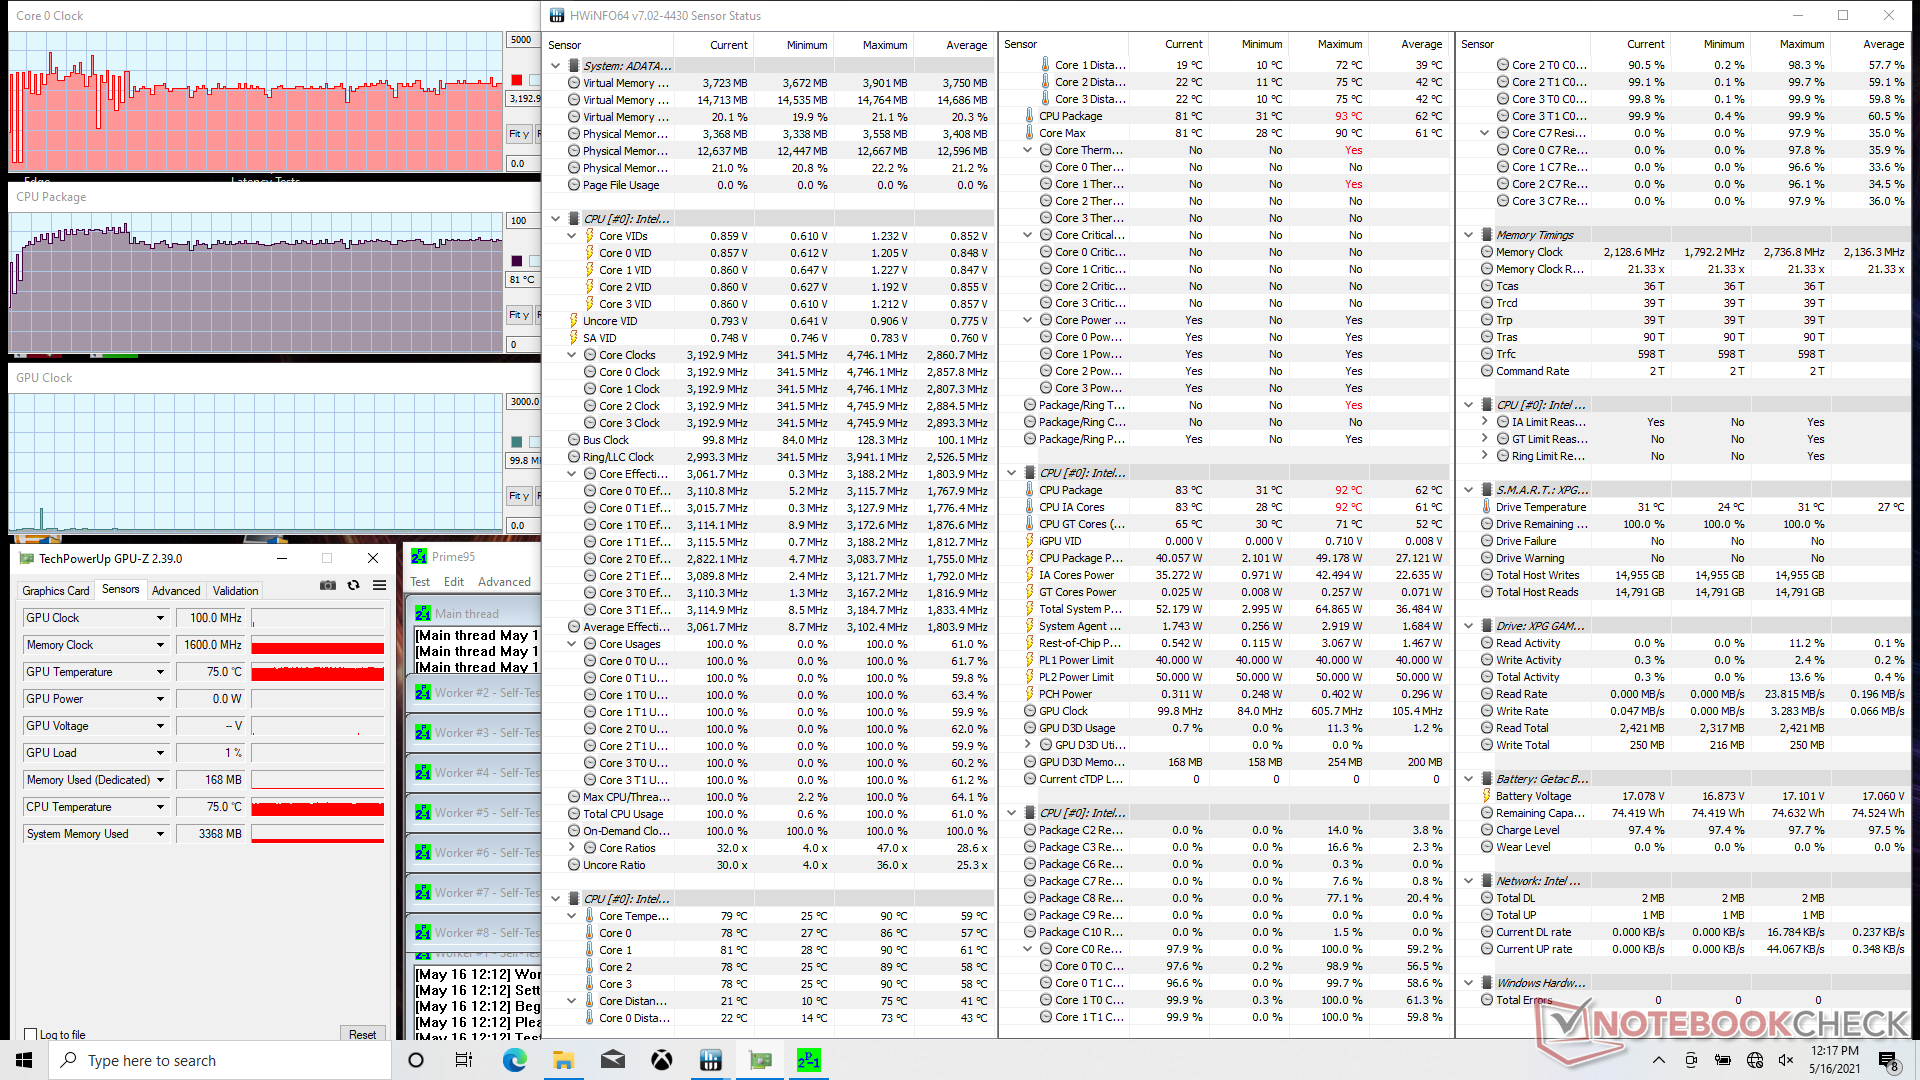Take a GPU-Z screenshot with the camera icon
The image size is (1920, 1080).
pyautogui.click(x=327, y=585)
